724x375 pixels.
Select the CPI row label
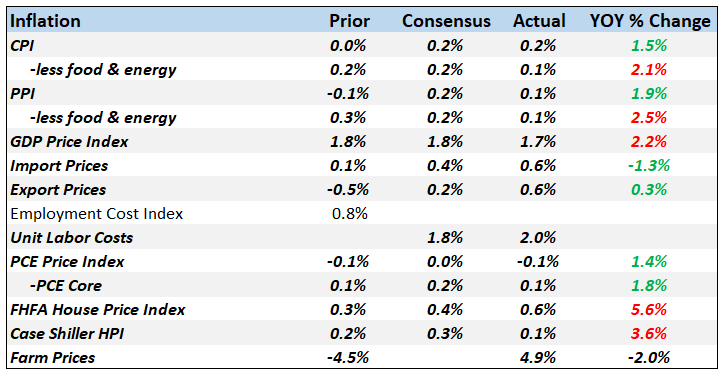pos(22,45)
